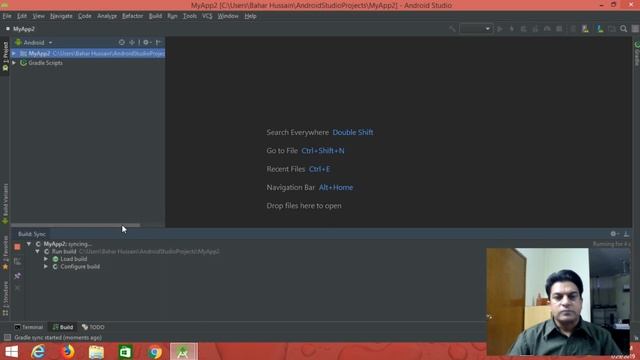Toggle the Gradle side tab on right
The height and width of the screenshot is (360, 640).
636,53
